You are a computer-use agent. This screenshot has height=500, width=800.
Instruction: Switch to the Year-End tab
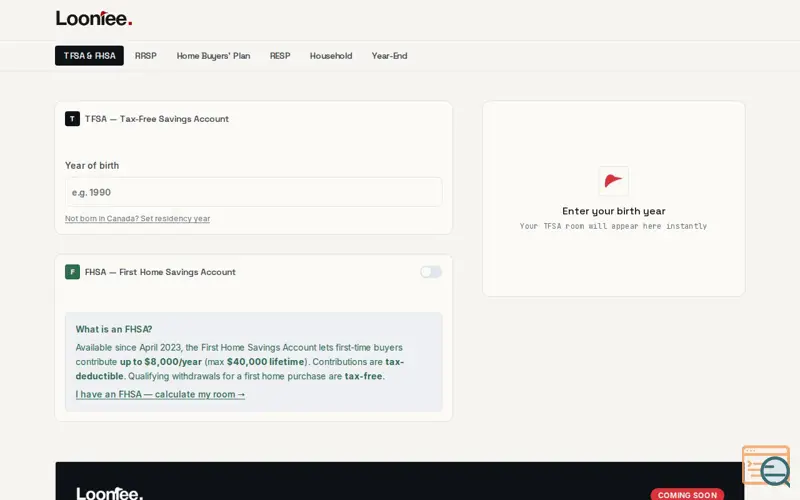pyautogui.click(x=389, y=56)
